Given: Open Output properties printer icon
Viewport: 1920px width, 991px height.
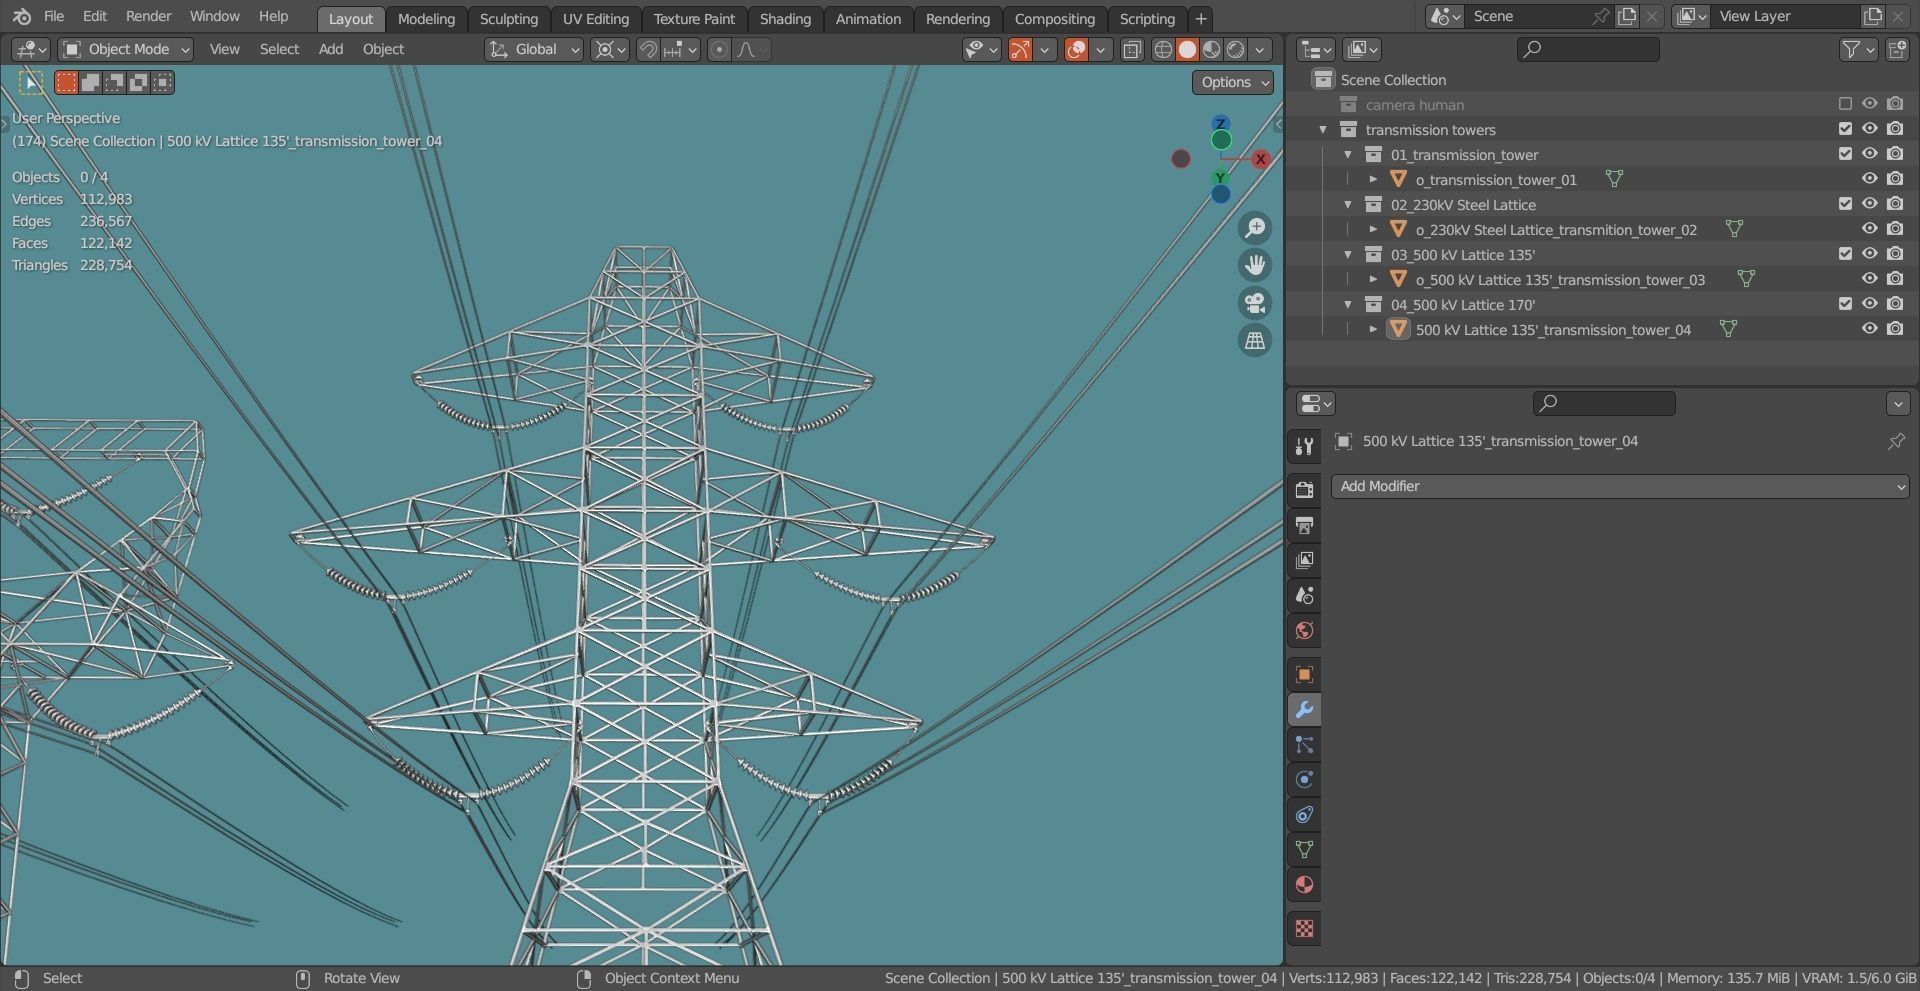Looking at the screenshot, I should [1304, 525].
